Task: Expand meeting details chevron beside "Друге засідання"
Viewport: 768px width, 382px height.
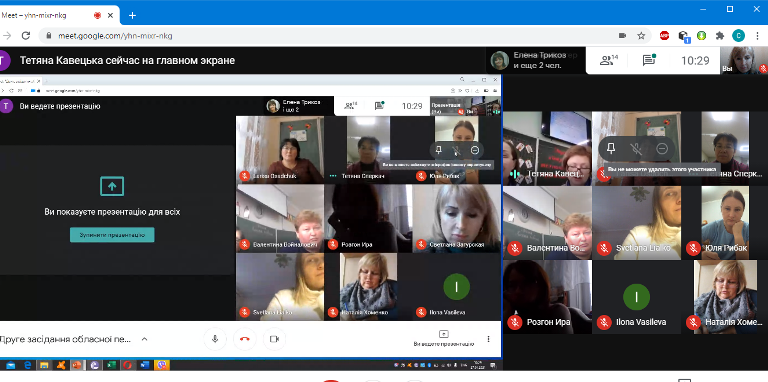Action: [144, 339]
